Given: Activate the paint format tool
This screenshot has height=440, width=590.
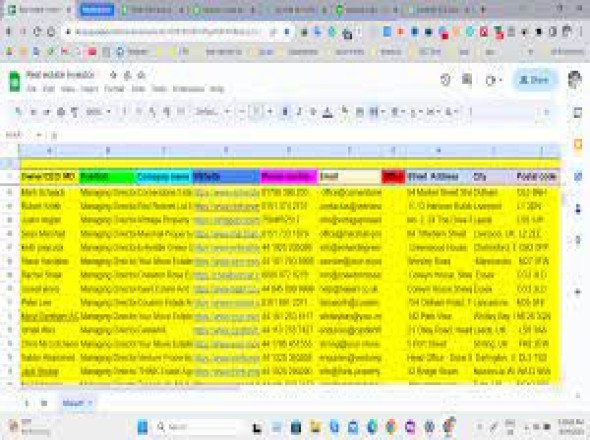Looking at the screenshot, I should (74, 112).
